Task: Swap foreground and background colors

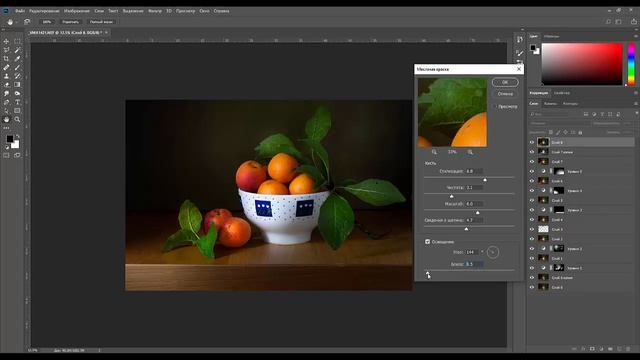Action: (18, 136)
